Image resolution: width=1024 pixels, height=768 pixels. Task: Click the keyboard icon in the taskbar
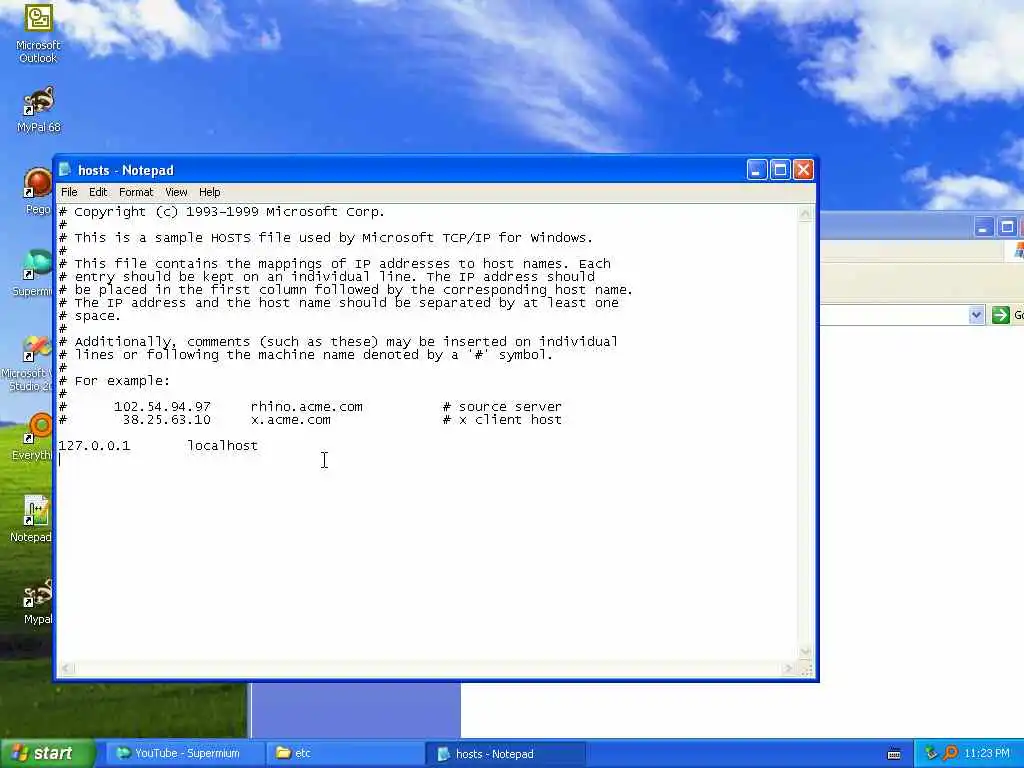[x=894, y=754]
